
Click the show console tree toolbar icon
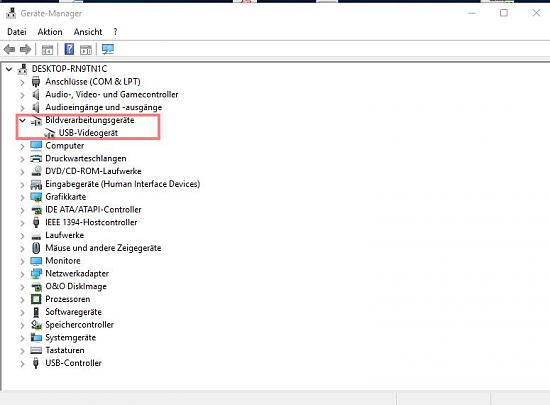pyautogui.click(x=47, y=50)
